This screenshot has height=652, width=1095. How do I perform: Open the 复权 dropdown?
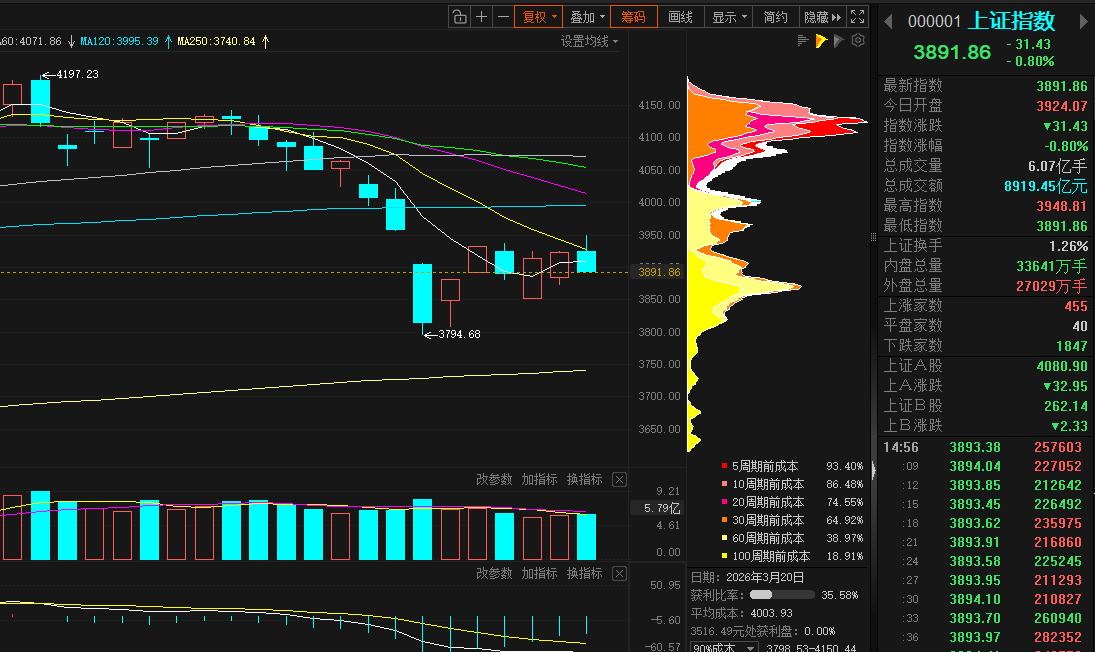[x=539, y=17]
